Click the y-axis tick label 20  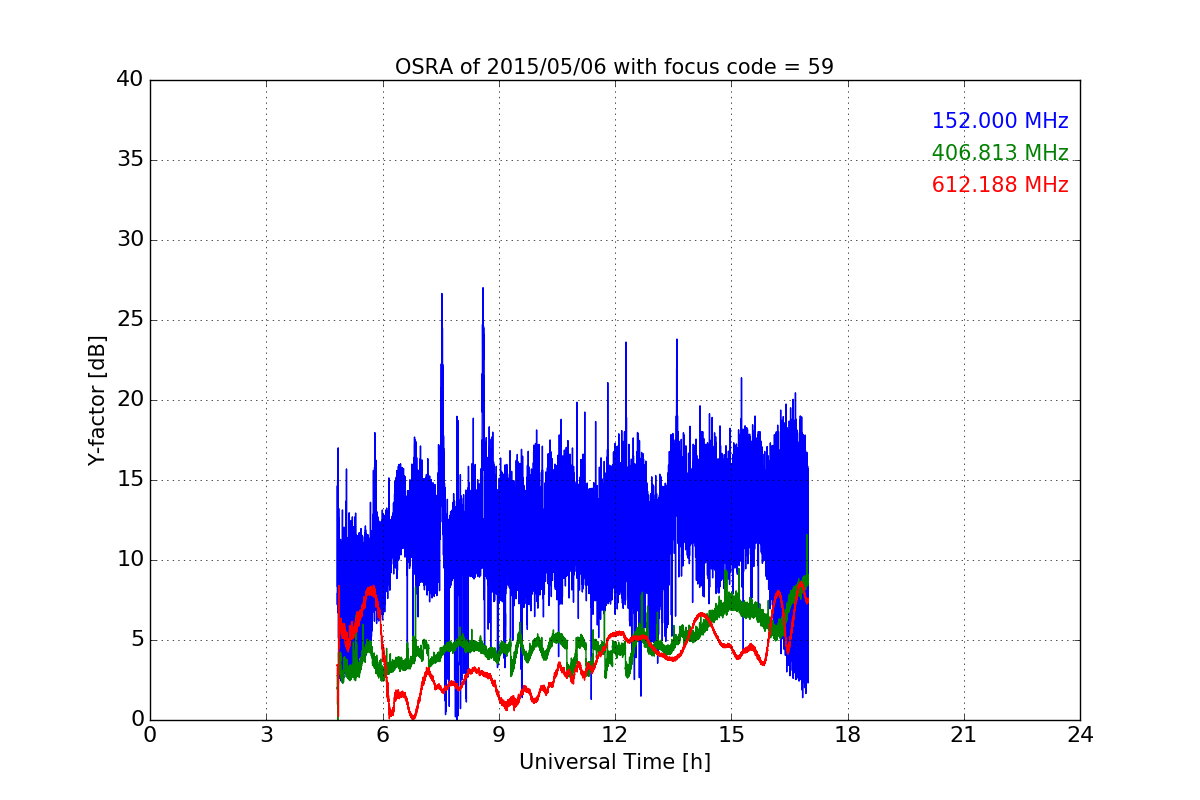[x=130, y=400]
